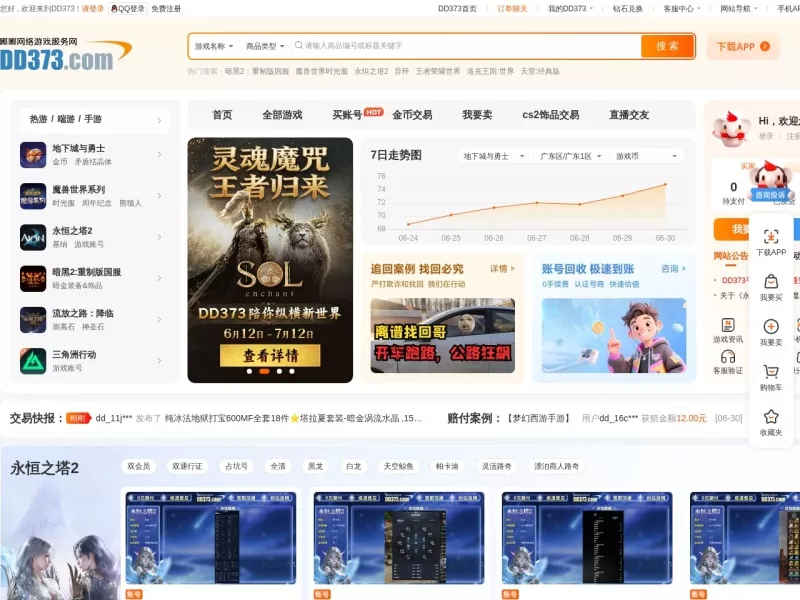The width and height of the screenshot is (800, 600).
Task: Open the 流放之路:降临 game icon
Action: pyautogui.click(x=33, y=320)
